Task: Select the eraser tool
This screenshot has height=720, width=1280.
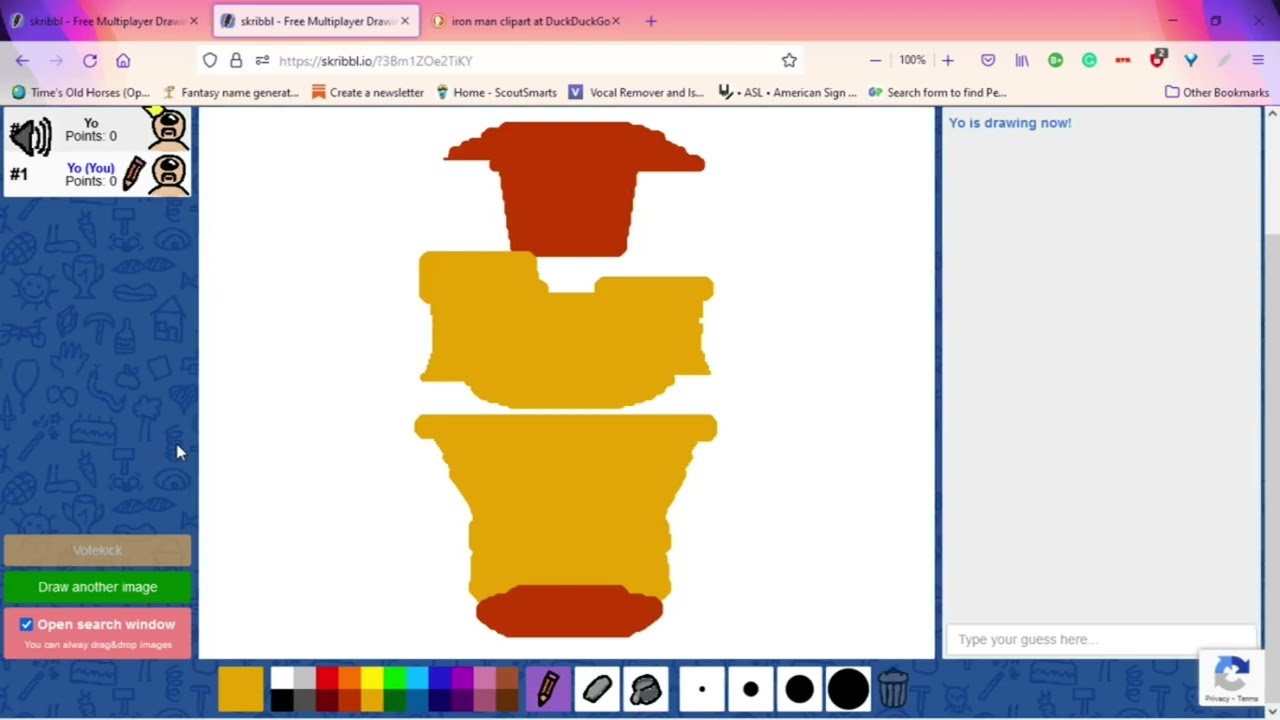Action: click(x=597, y=689)
